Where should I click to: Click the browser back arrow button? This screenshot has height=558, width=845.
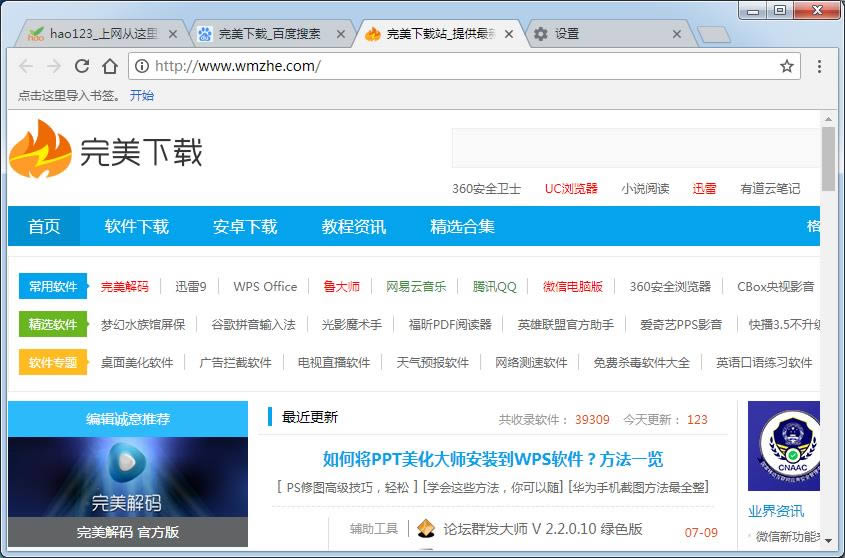click(26, 66)
